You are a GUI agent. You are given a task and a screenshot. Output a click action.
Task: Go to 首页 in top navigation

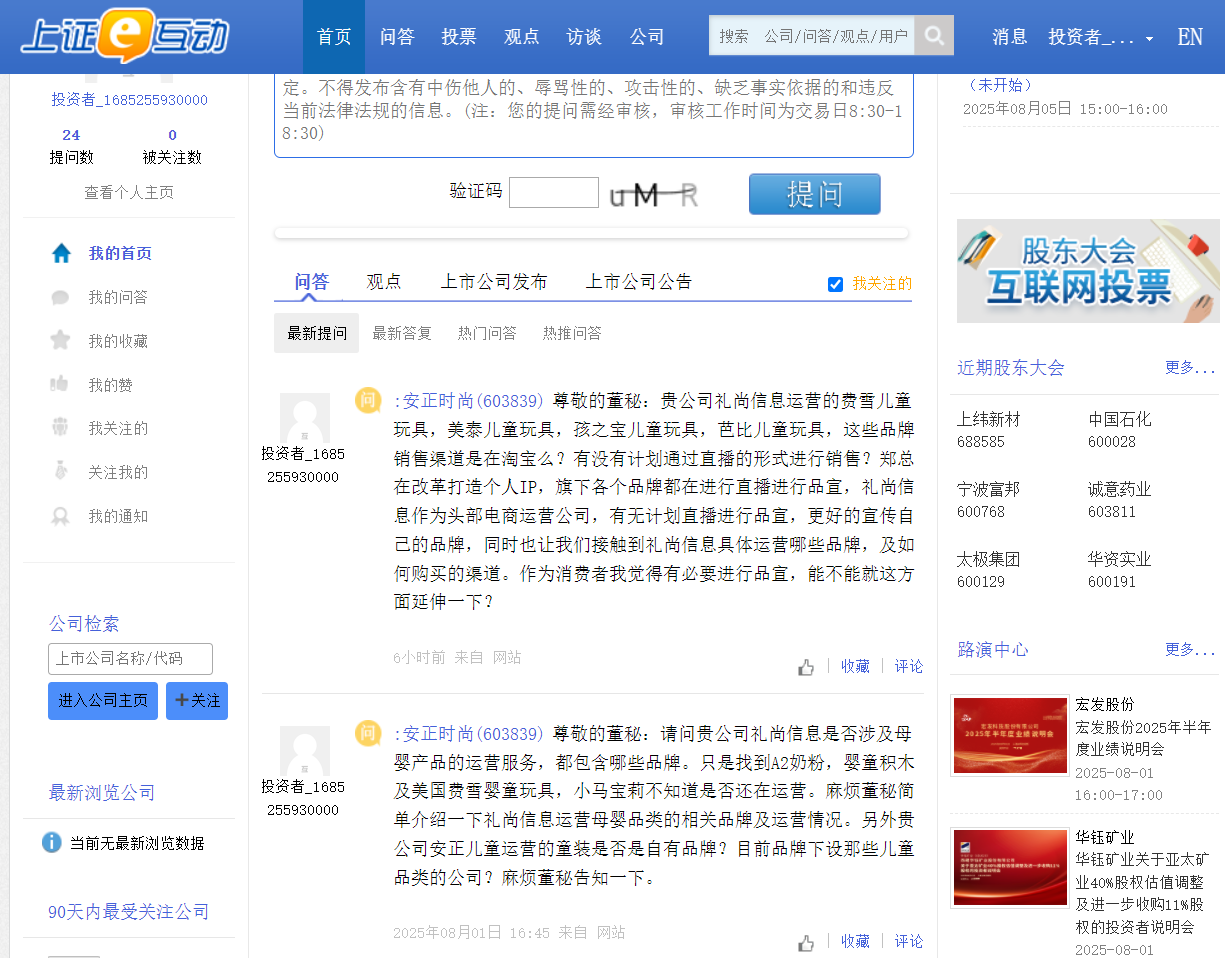pyautogui.click(x=334, y=37)
